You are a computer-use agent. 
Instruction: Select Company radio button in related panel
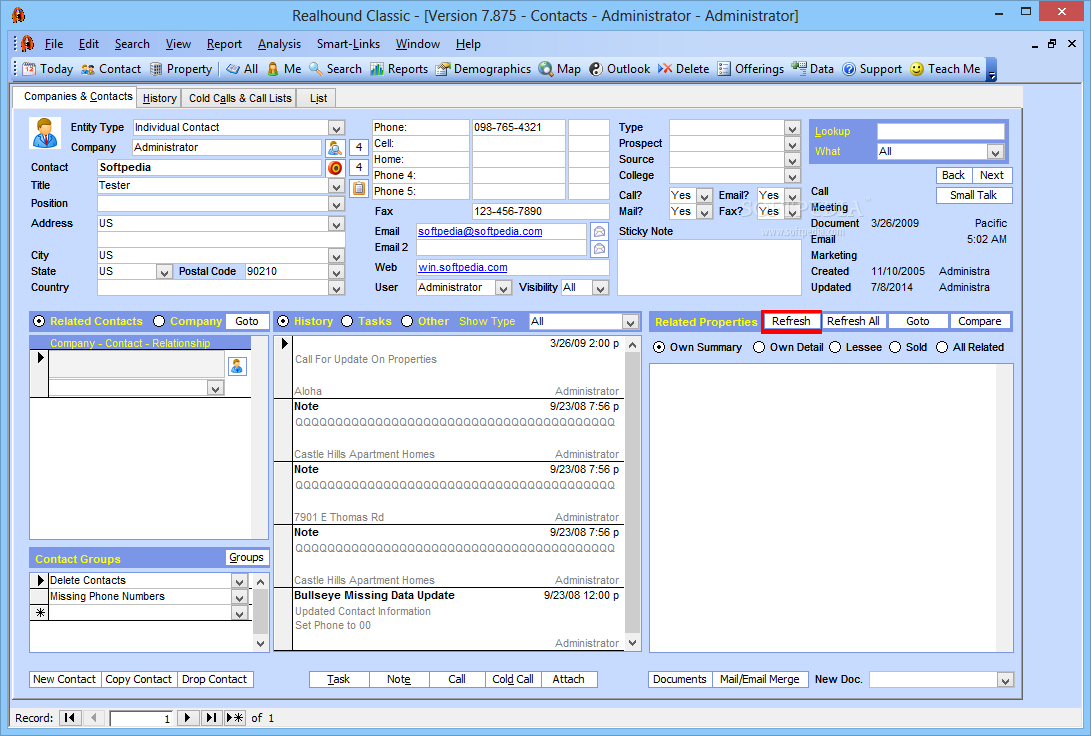coord(159,321)
